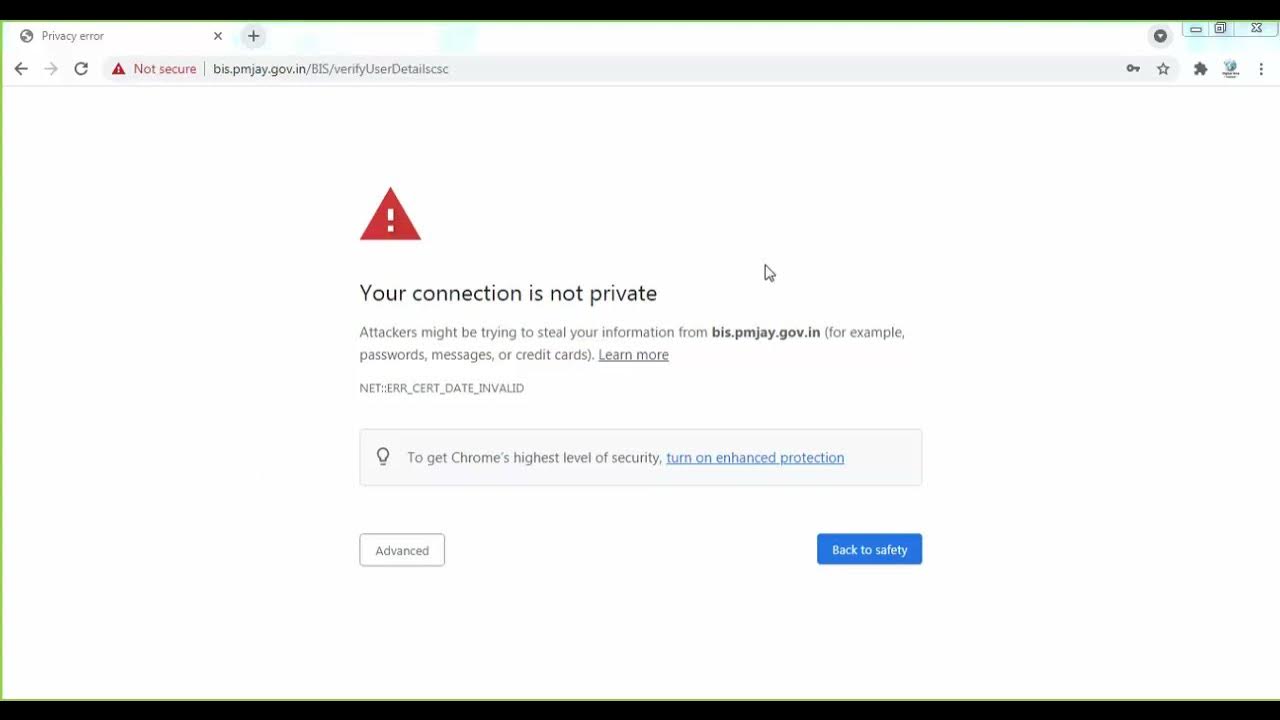This screenshot has height=720, width=1280.
Task: Click the Advanced button
Action: [402, 550]
